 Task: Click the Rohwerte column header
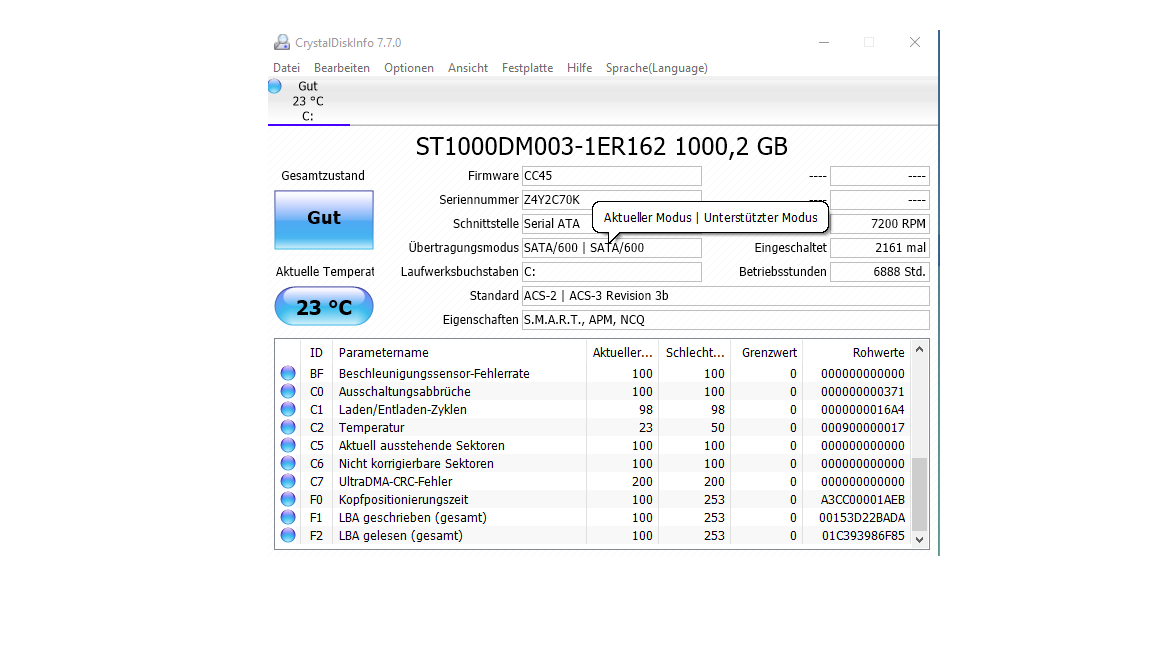[857, 353]
